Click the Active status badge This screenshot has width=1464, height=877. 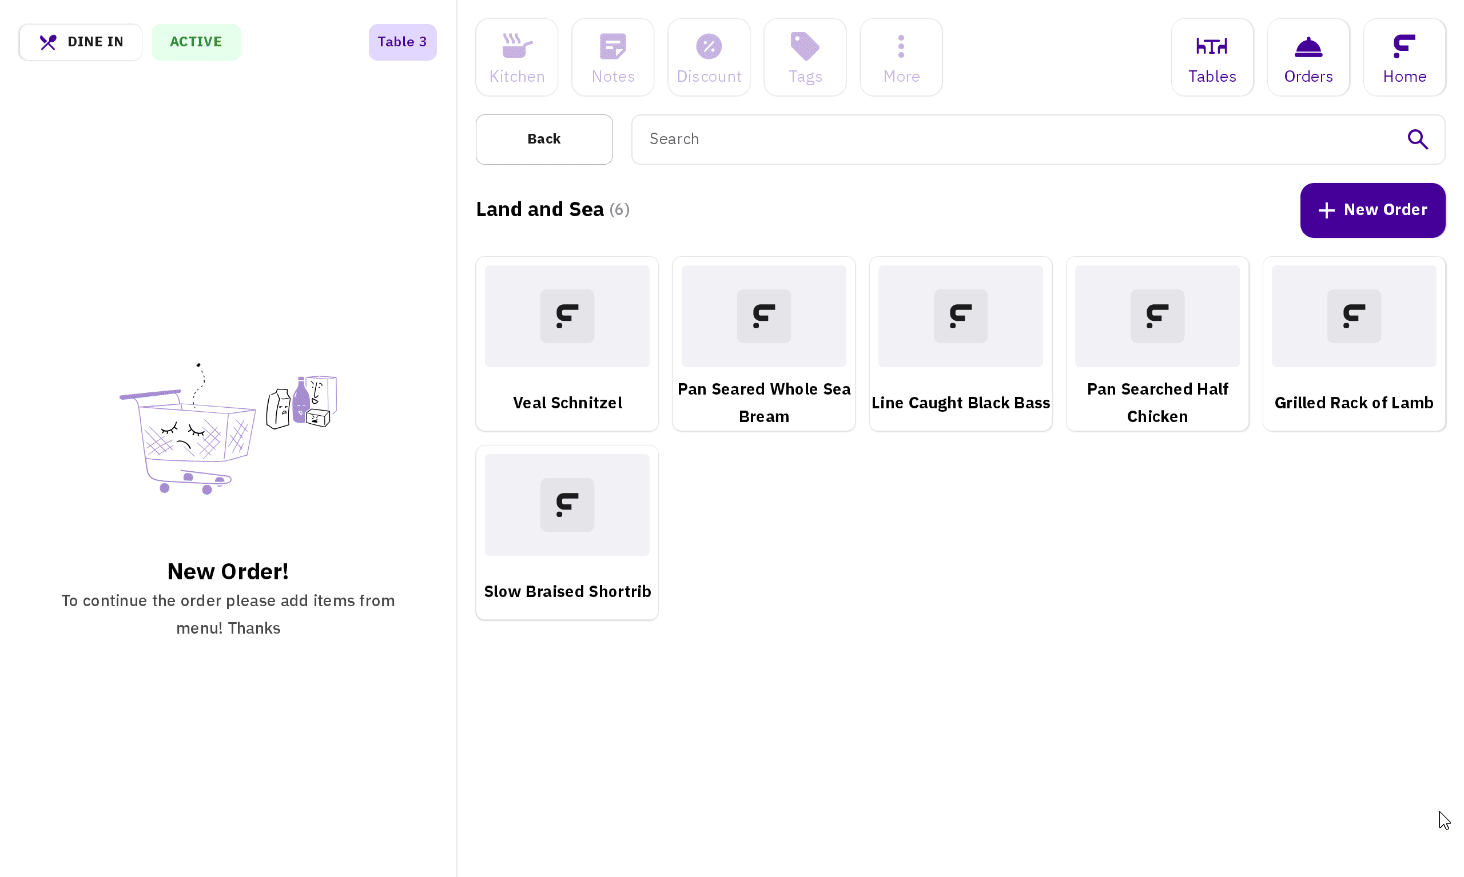196,42
